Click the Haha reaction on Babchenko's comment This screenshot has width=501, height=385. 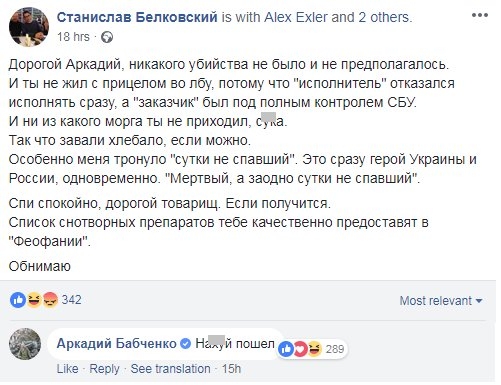pyautogui.click(x=314, y=349)
